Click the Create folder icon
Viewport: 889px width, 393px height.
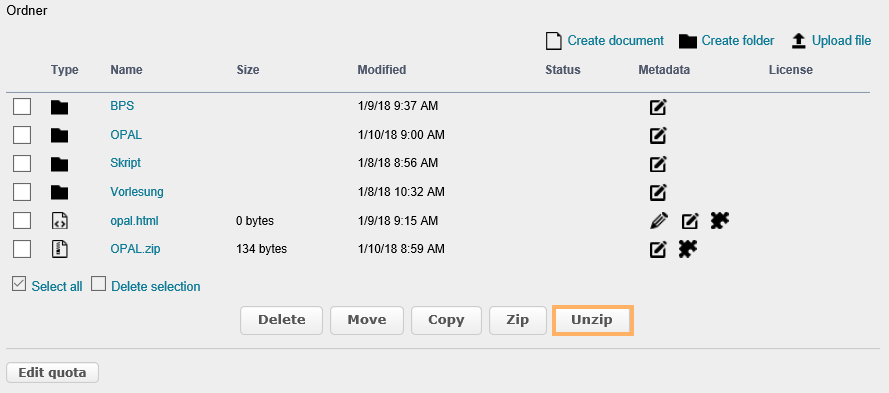click(x=688, y=41)
